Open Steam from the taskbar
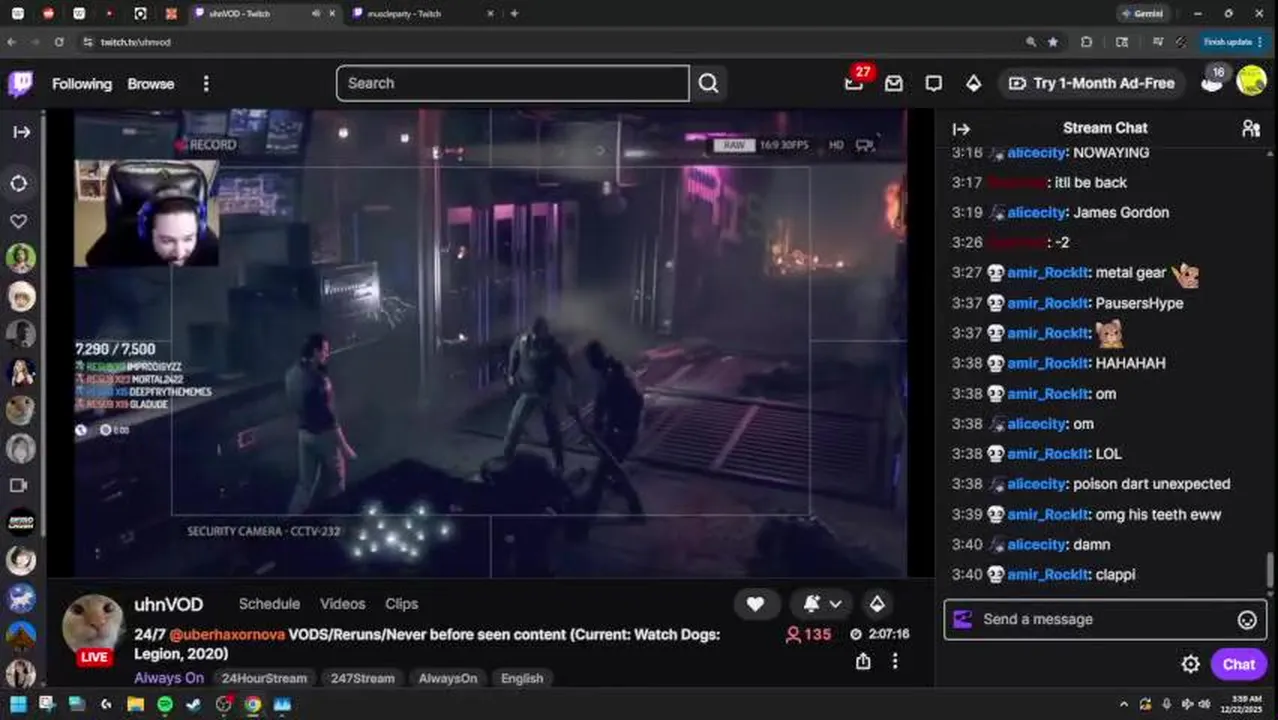1278x720 pixels. pyautogui.click(x=194, y=704)
